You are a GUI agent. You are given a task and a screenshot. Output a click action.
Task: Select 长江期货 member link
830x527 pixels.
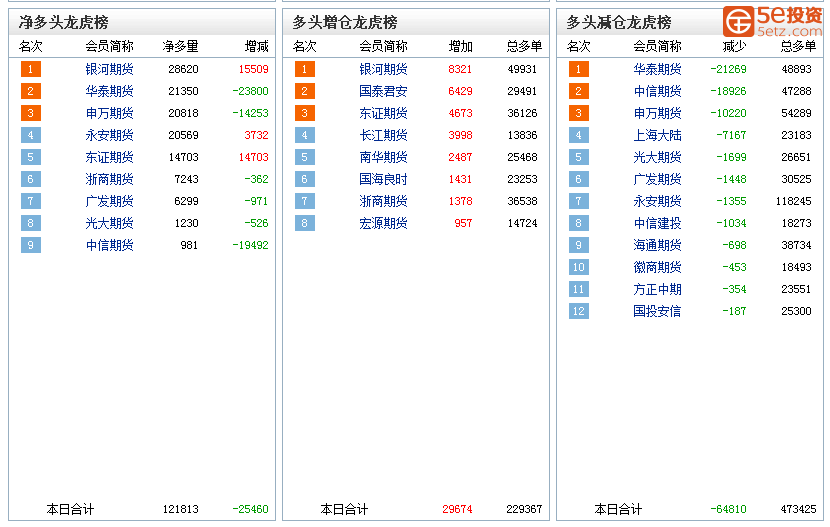(x=383, y=135)
